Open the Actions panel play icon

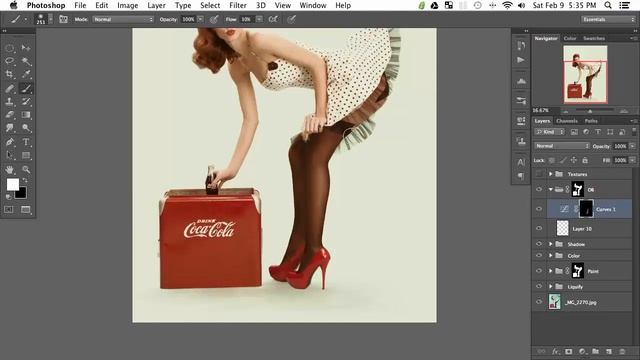click(x=521, y=60)
